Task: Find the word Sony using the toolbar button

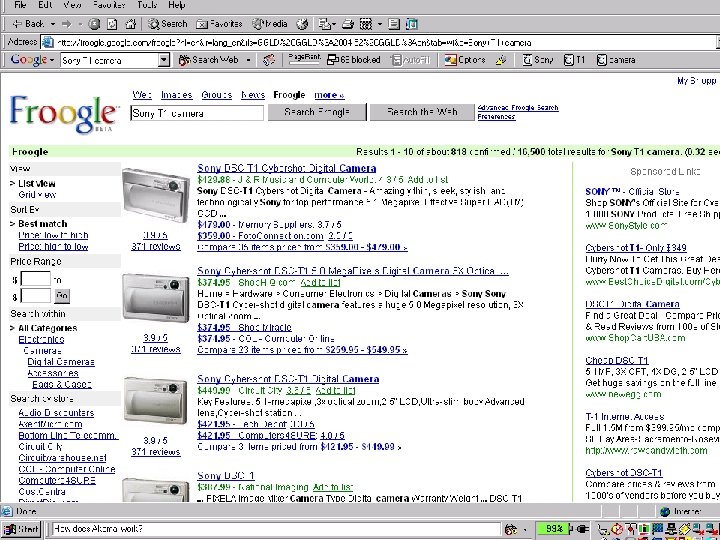Action: click(x=538, y=60)
